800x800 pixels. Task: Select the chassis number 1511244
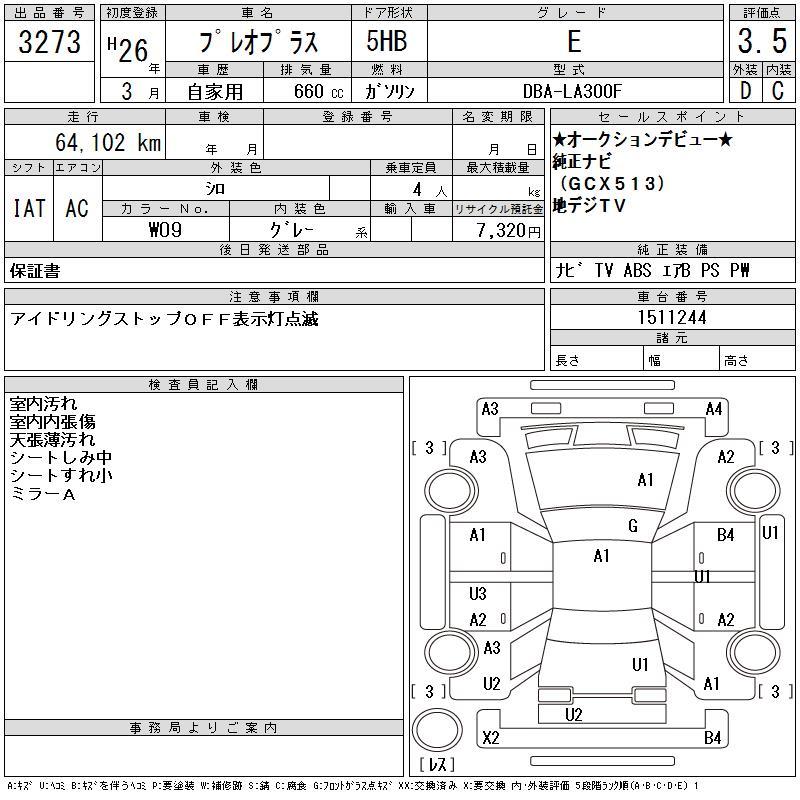(x=672, y=317)
